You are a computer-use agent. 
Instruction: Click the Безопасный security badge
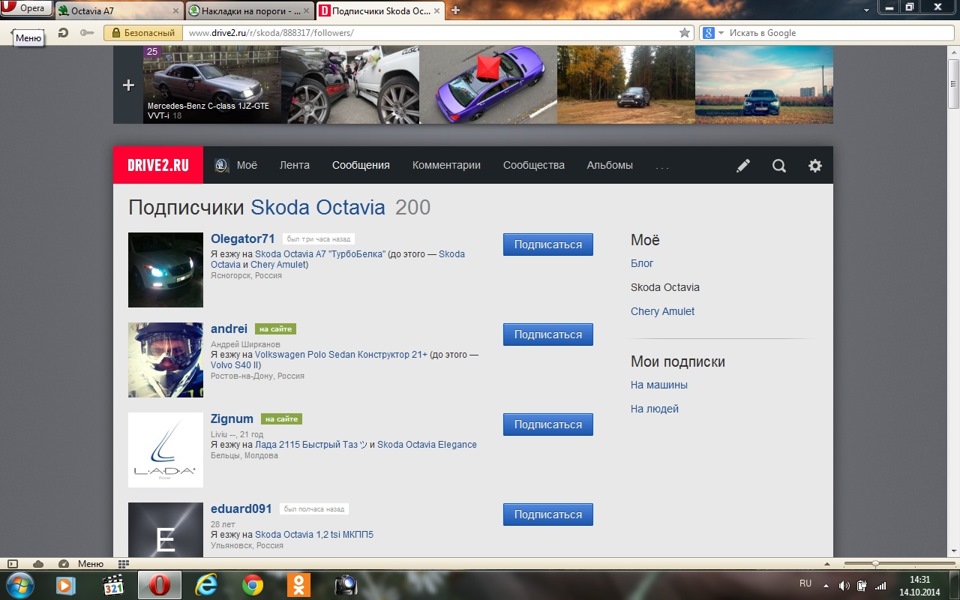143,33
